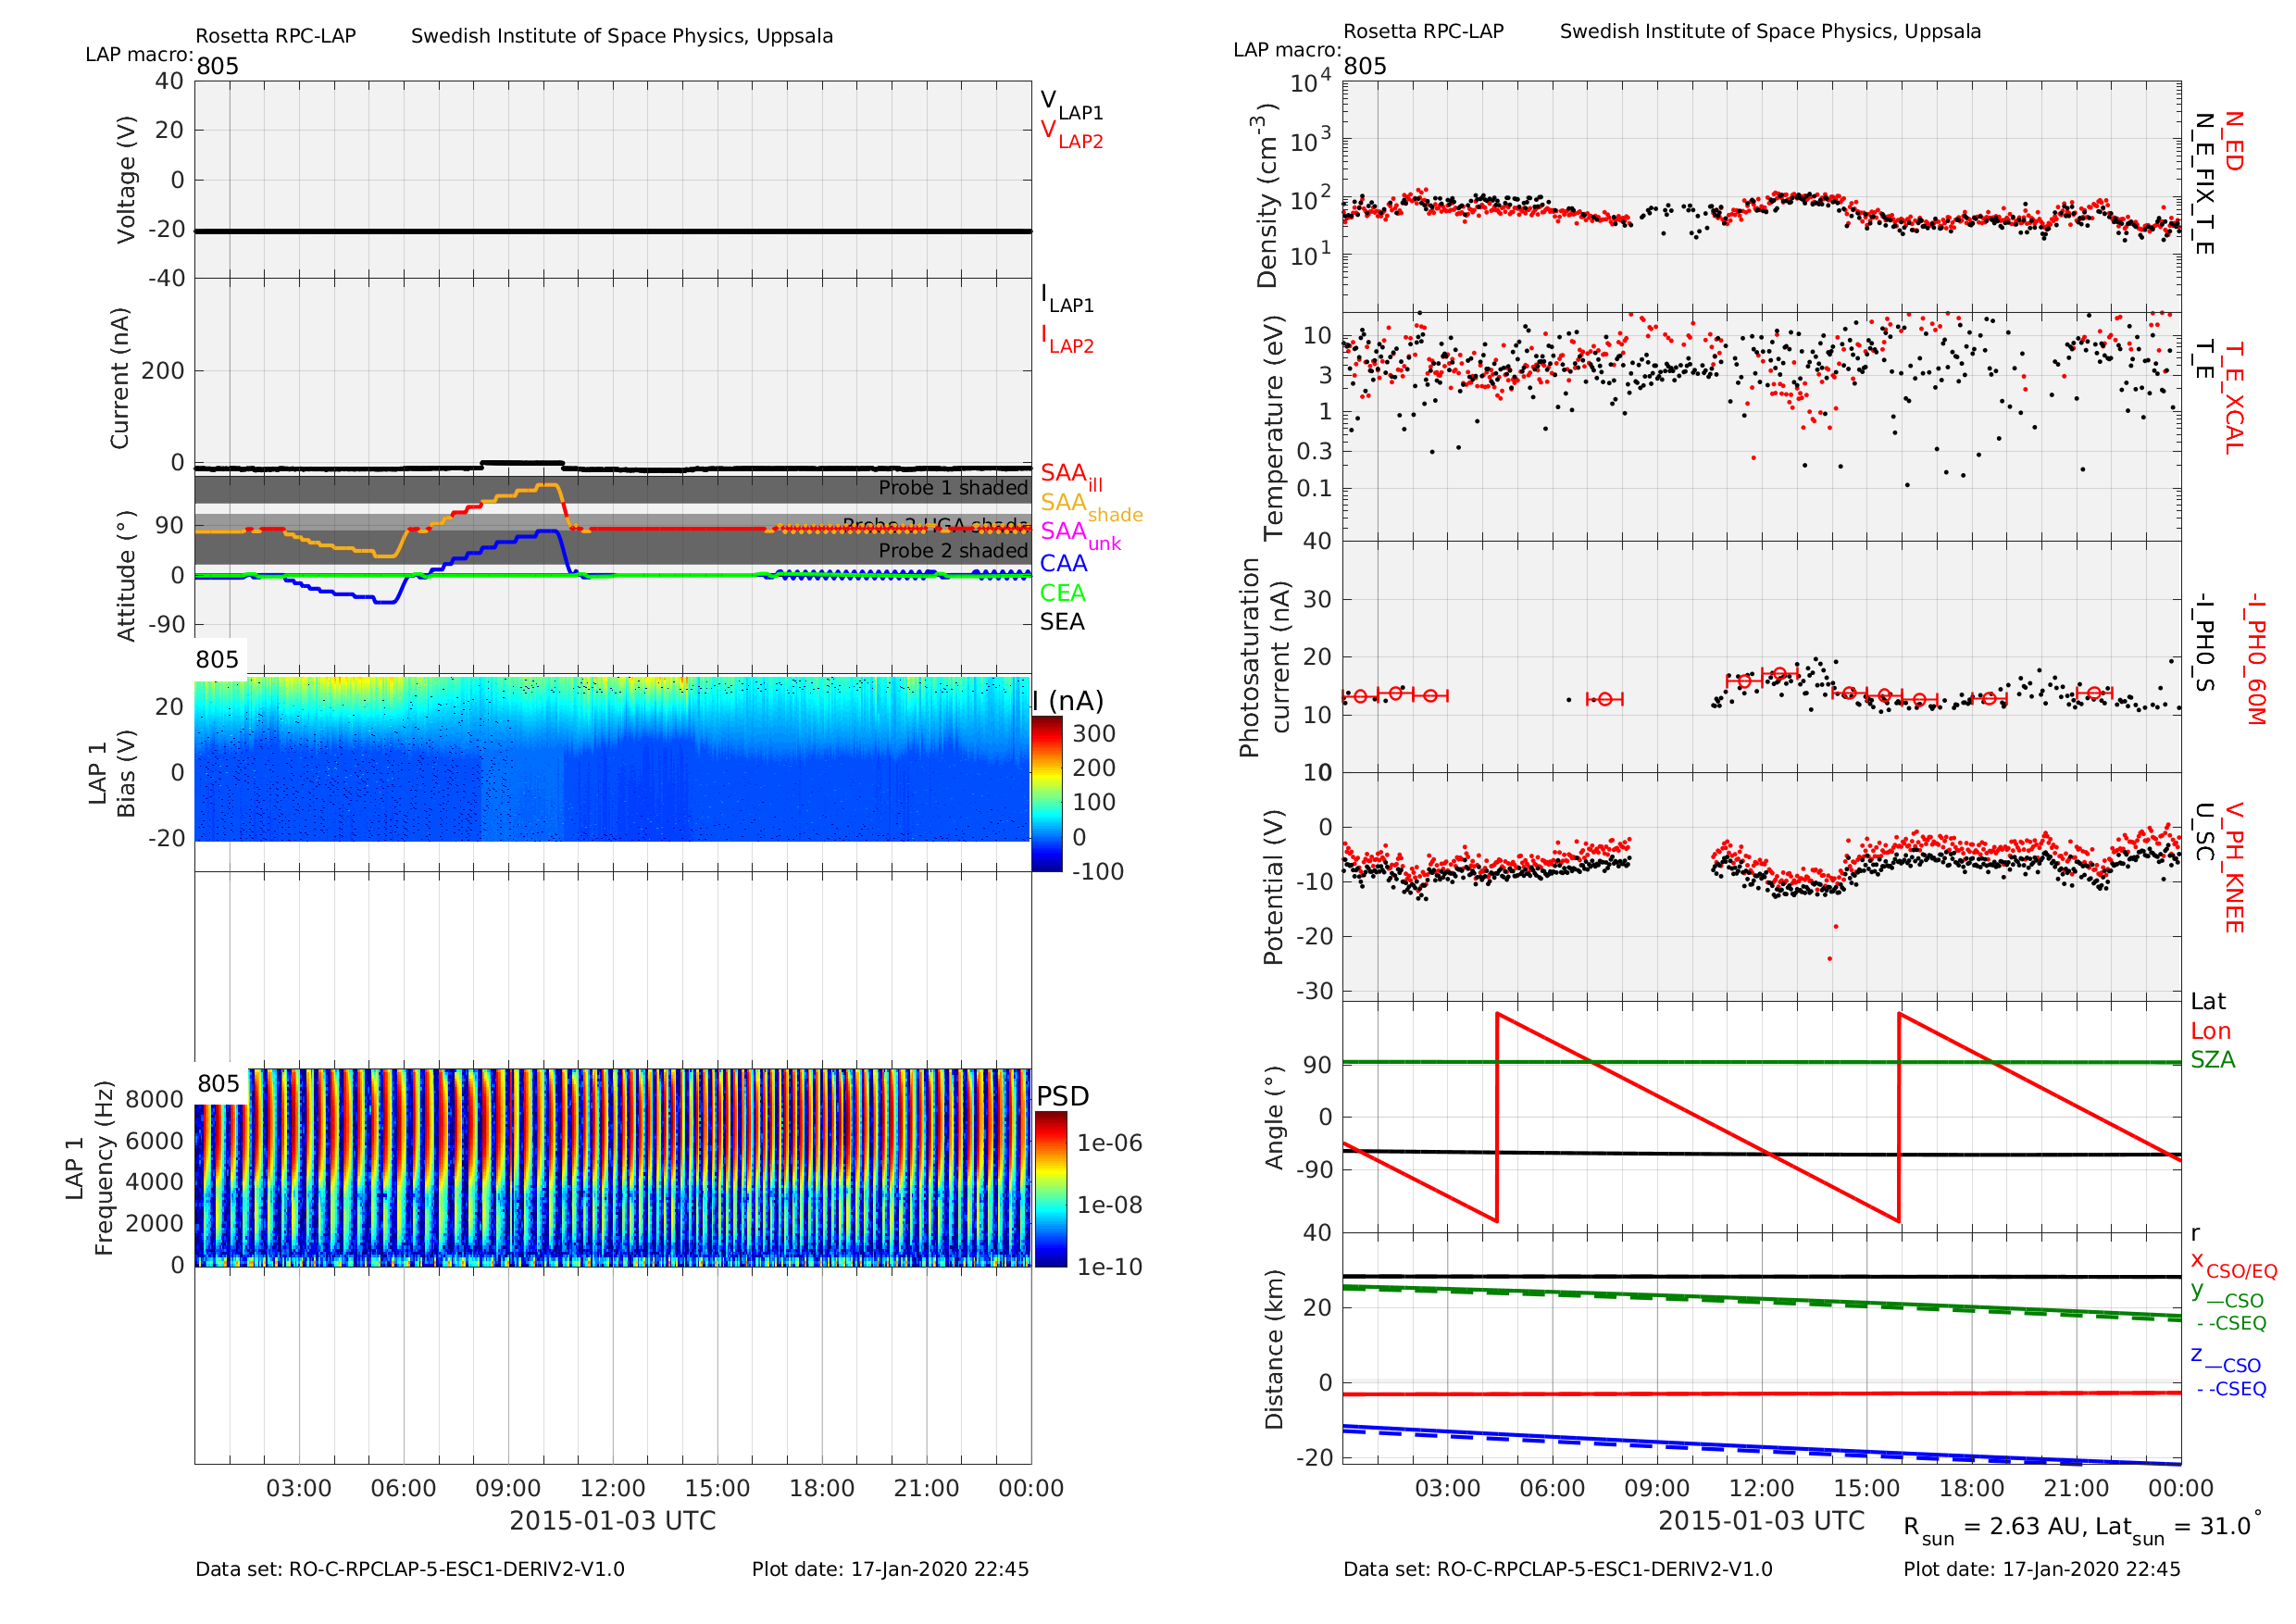Click the red V_PH_KNEE legend label
This screenshot has height=1624, width=2296.
click(2233, 868)
